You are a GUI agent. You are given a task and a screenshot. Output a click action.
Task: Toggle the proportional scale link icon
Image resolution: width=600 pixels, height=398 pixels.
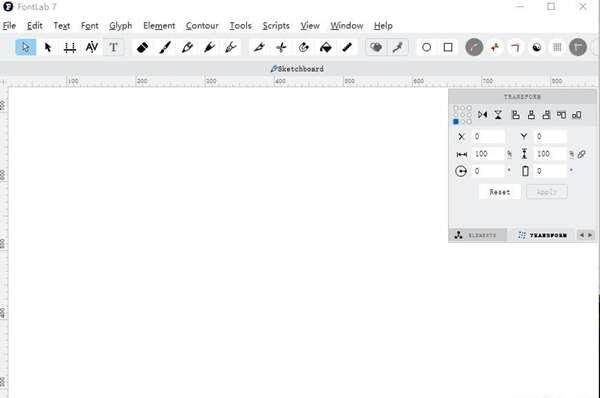click(x=582, y=154)
